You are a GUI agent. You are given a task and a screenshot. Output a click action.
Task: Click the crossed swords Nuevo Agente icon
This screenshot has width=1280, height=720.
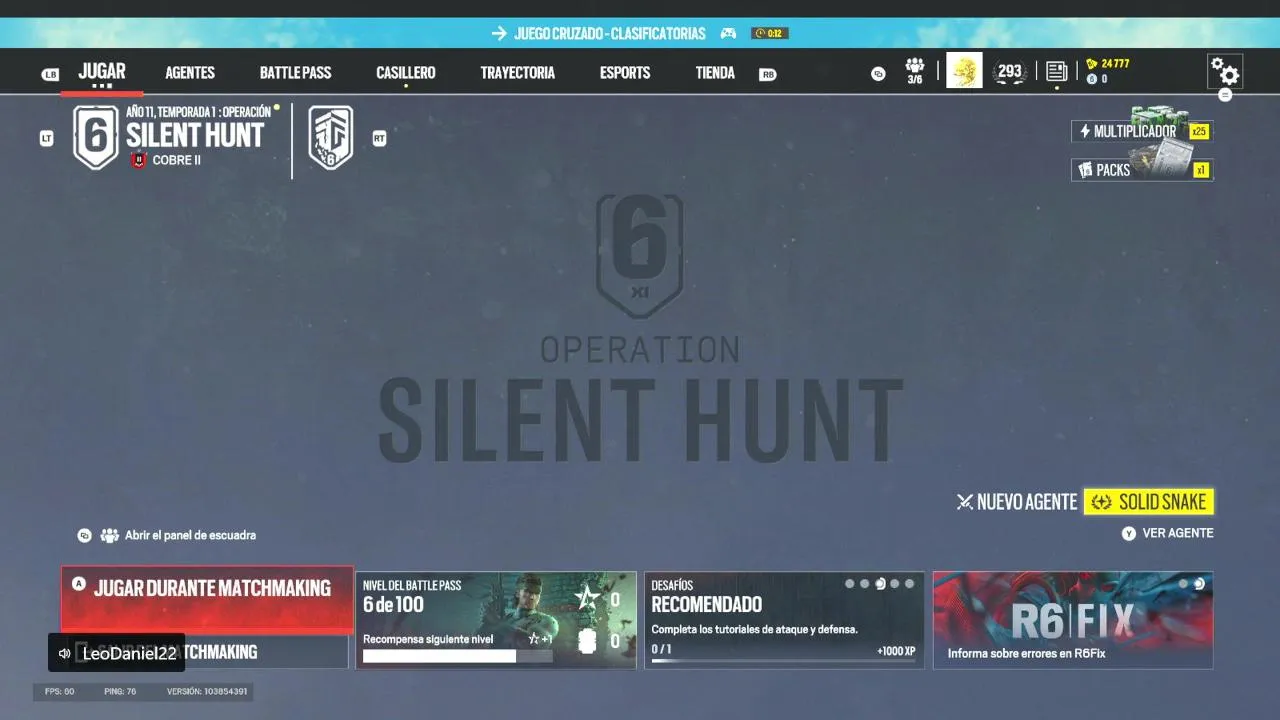965,502
